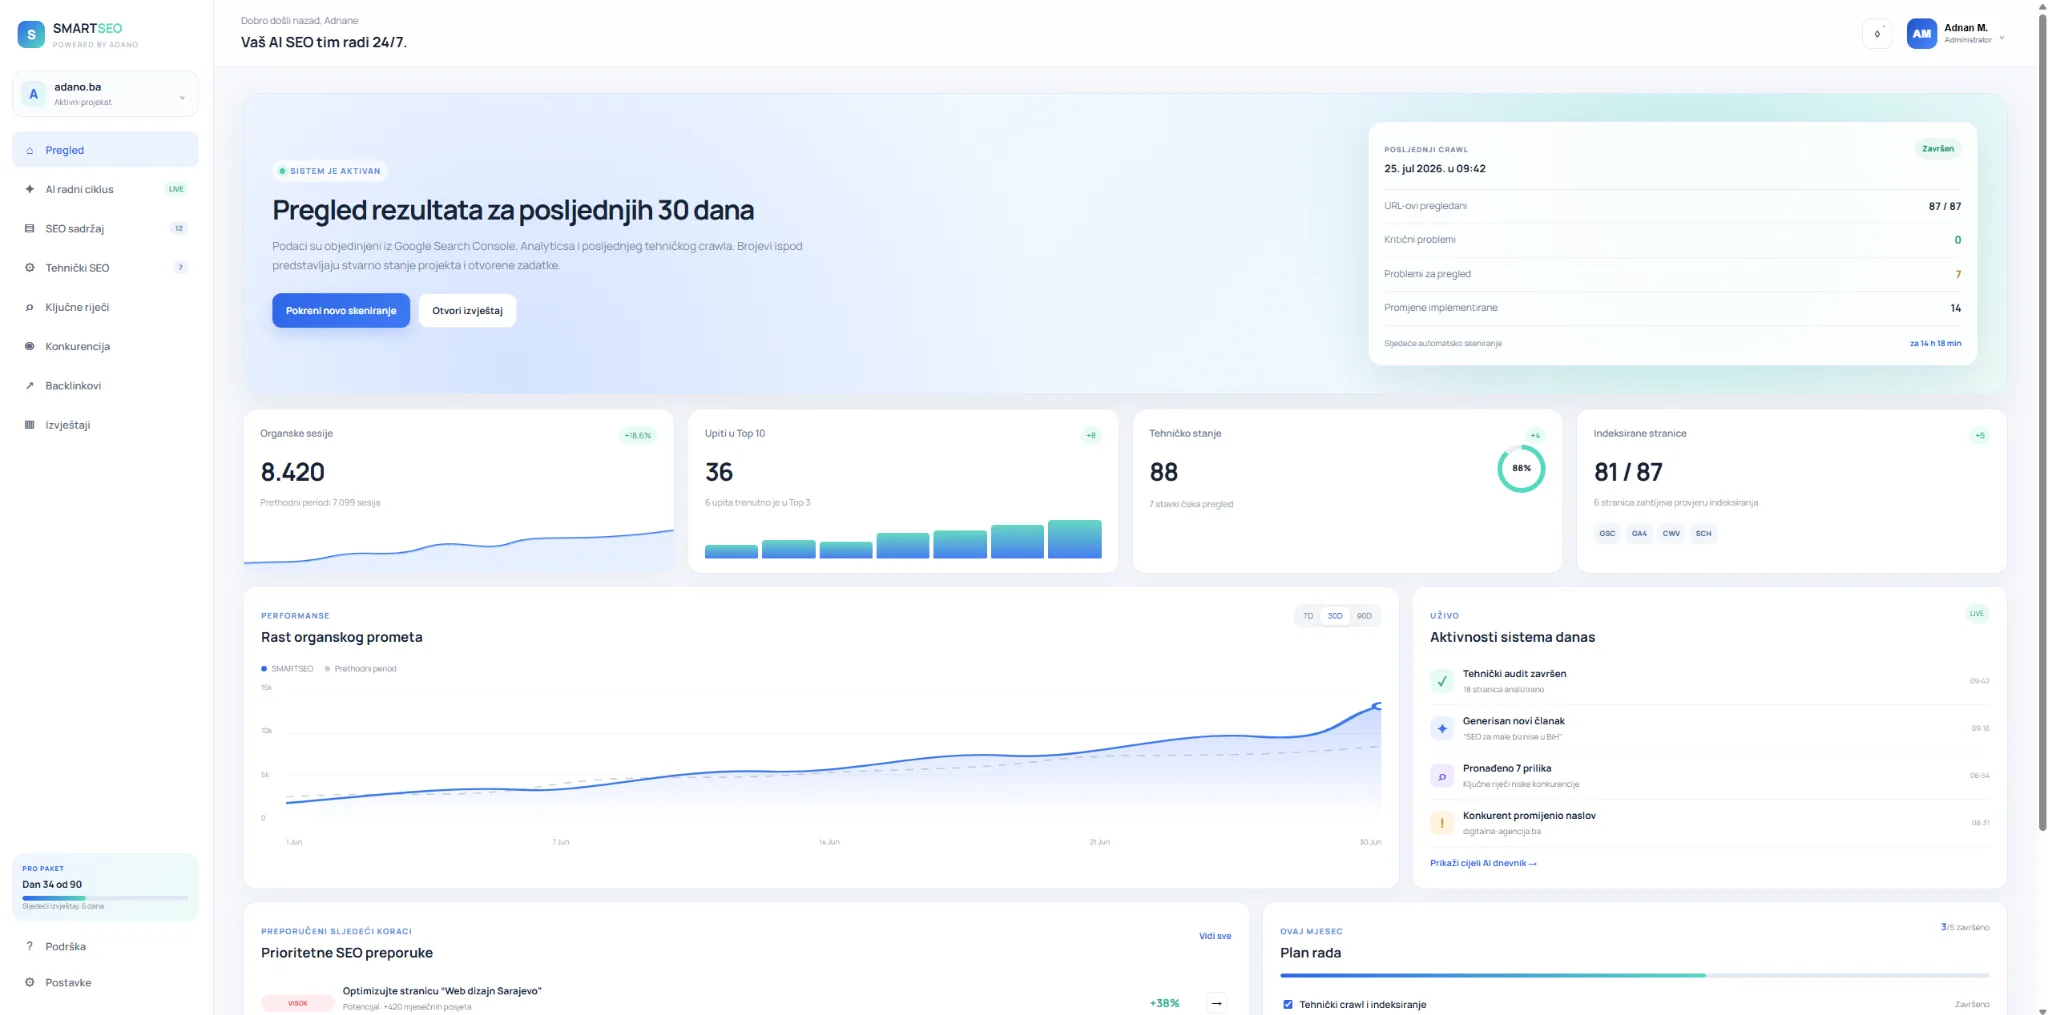This screenshot has height=1015, width=2048.
Task: Click the Organske sesije card
Action: coord(458,491)
